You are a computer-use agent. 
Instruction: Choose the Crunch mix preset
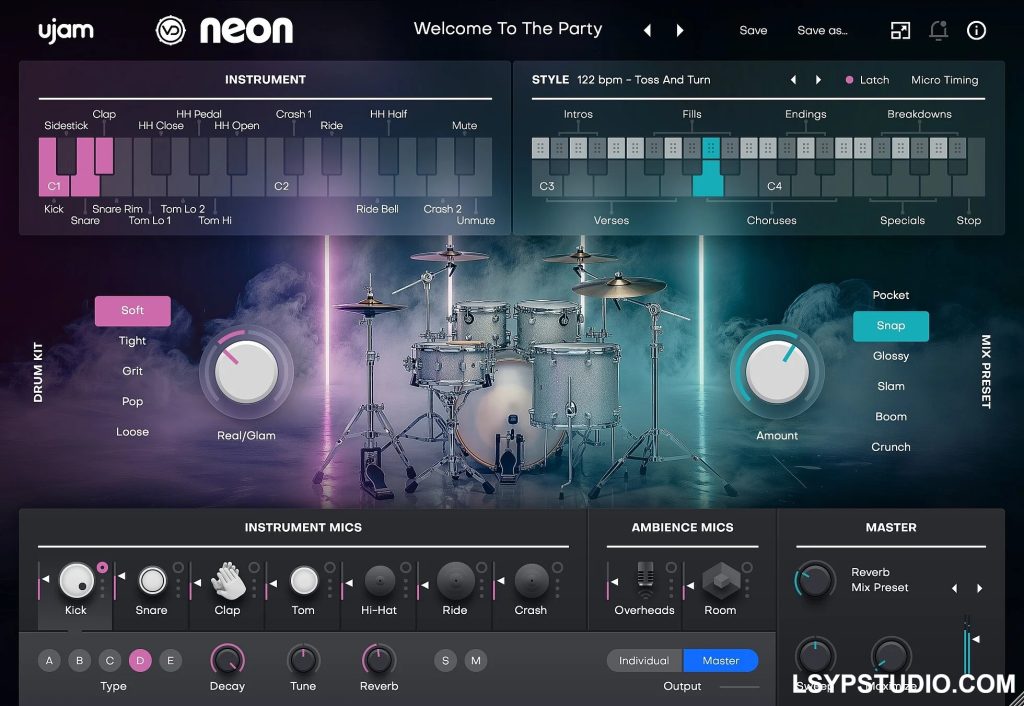[x=891, y=447]
